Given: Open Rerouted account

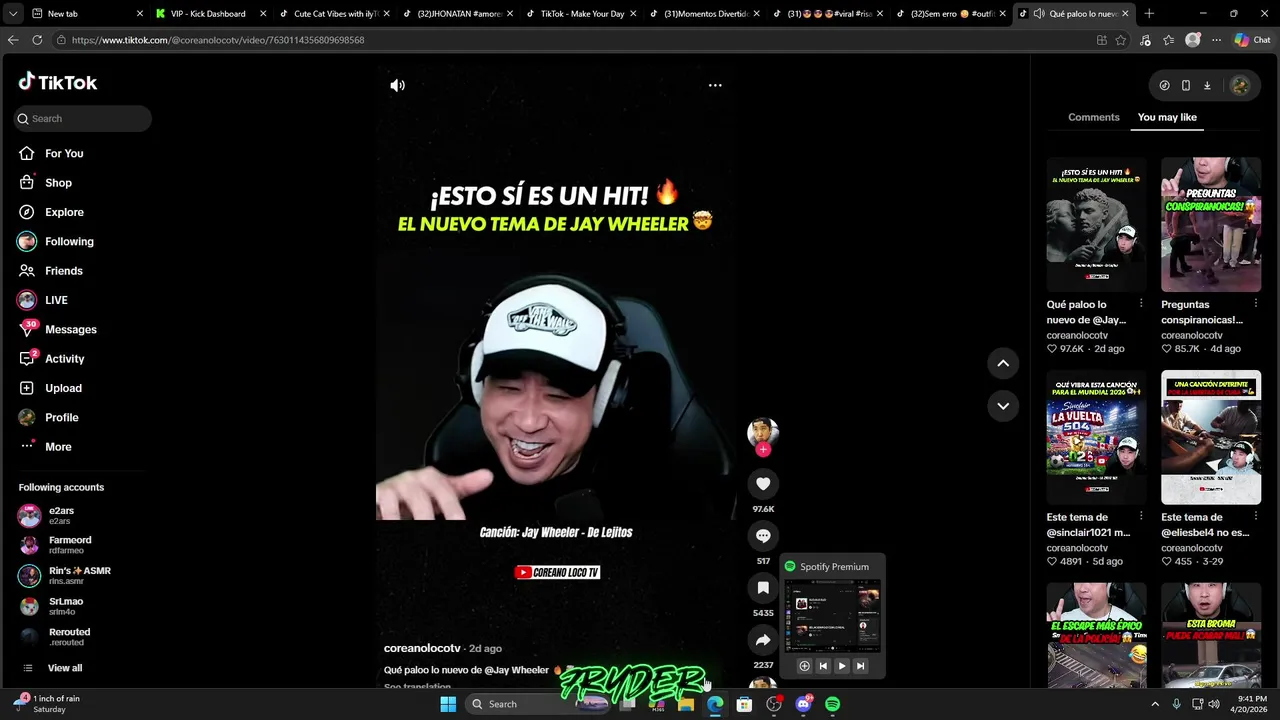Looking at the screenshot, I should tap(69, 637).
